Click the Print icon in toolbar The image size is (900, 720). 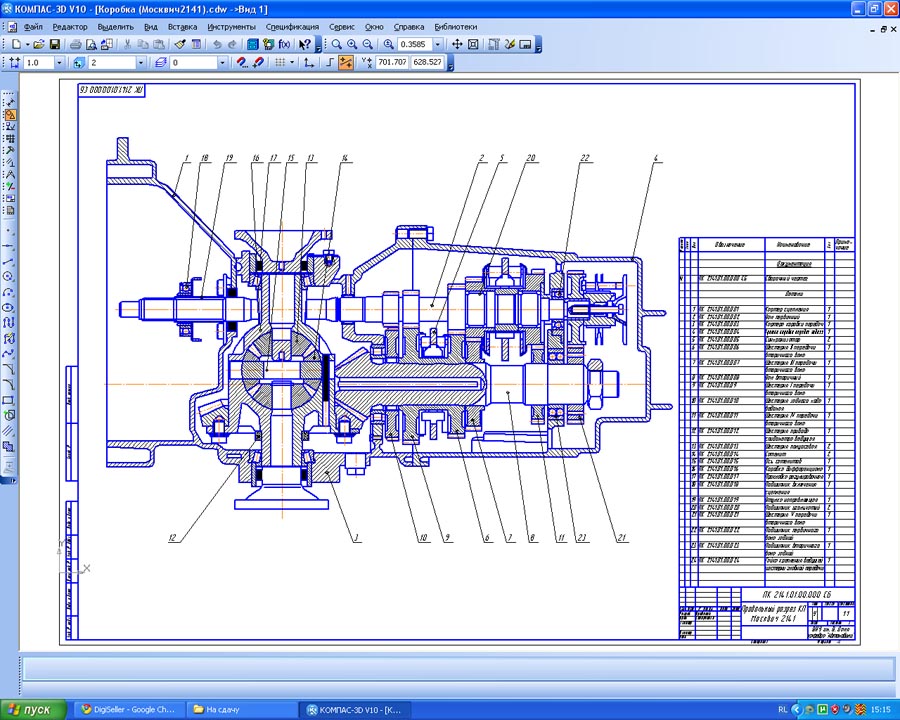click(76, 45)
